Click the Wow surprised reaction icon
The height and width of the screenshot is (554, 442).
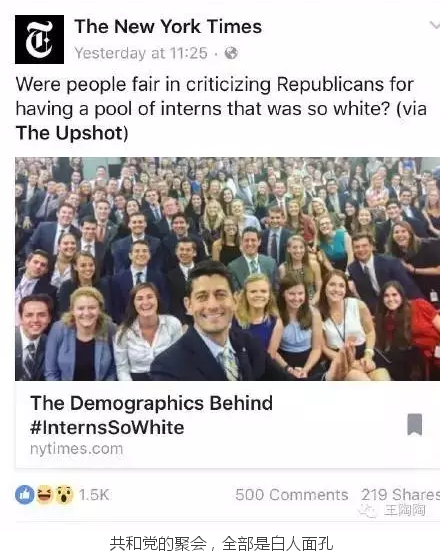[64, 494]
